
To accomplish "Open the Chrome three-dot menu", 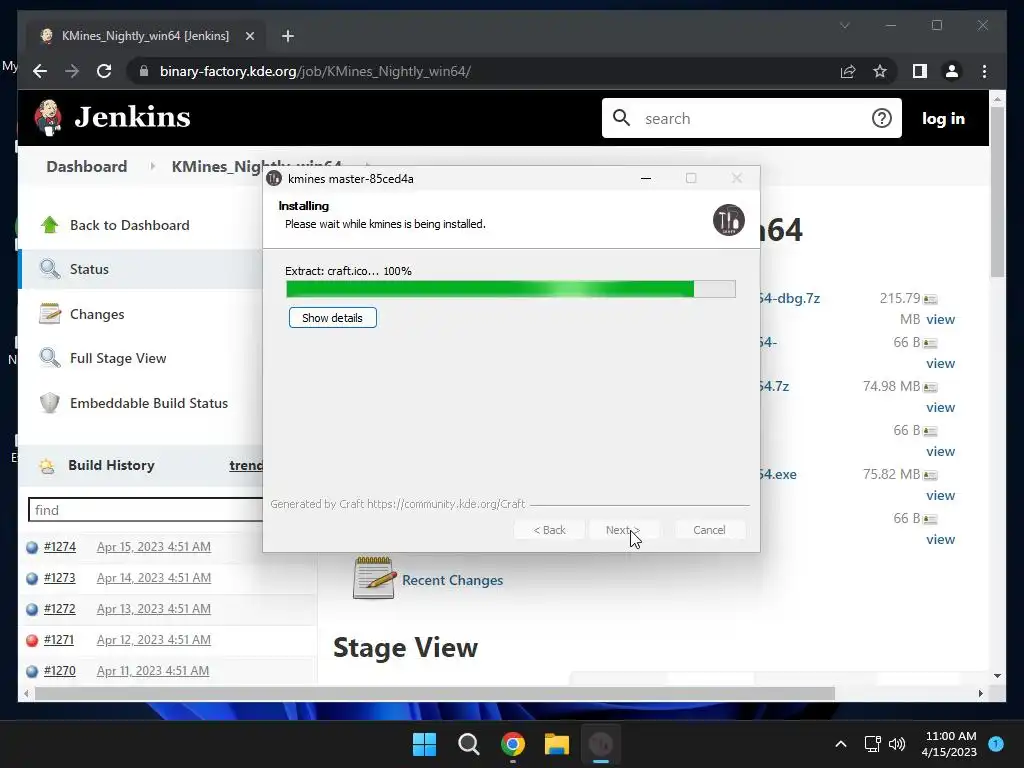I will click(x=984, y=71).
